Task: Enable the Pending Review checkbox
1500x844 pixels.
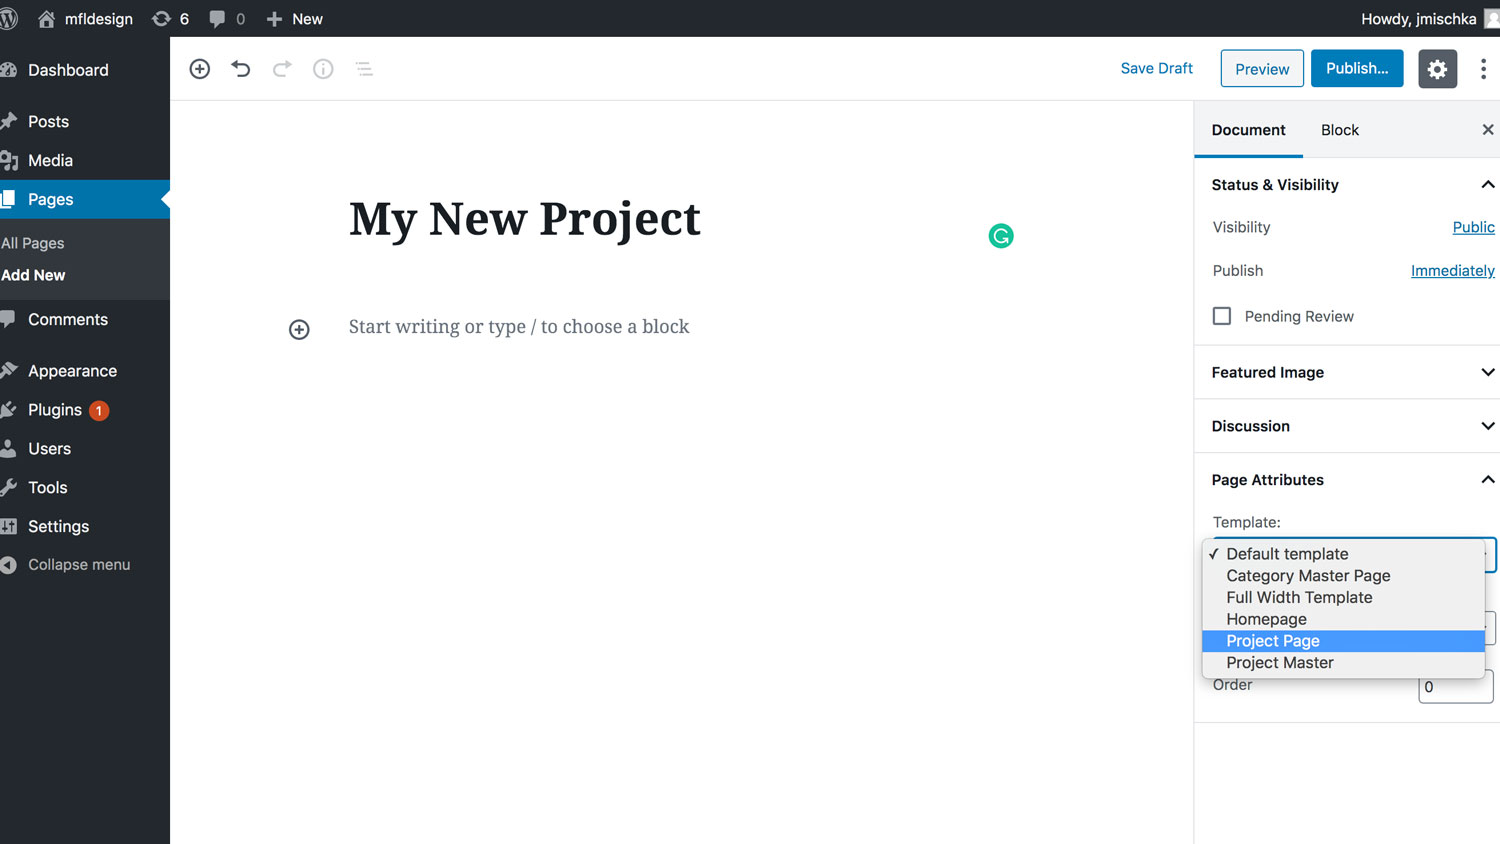Action: click(x=1221, y=316)
